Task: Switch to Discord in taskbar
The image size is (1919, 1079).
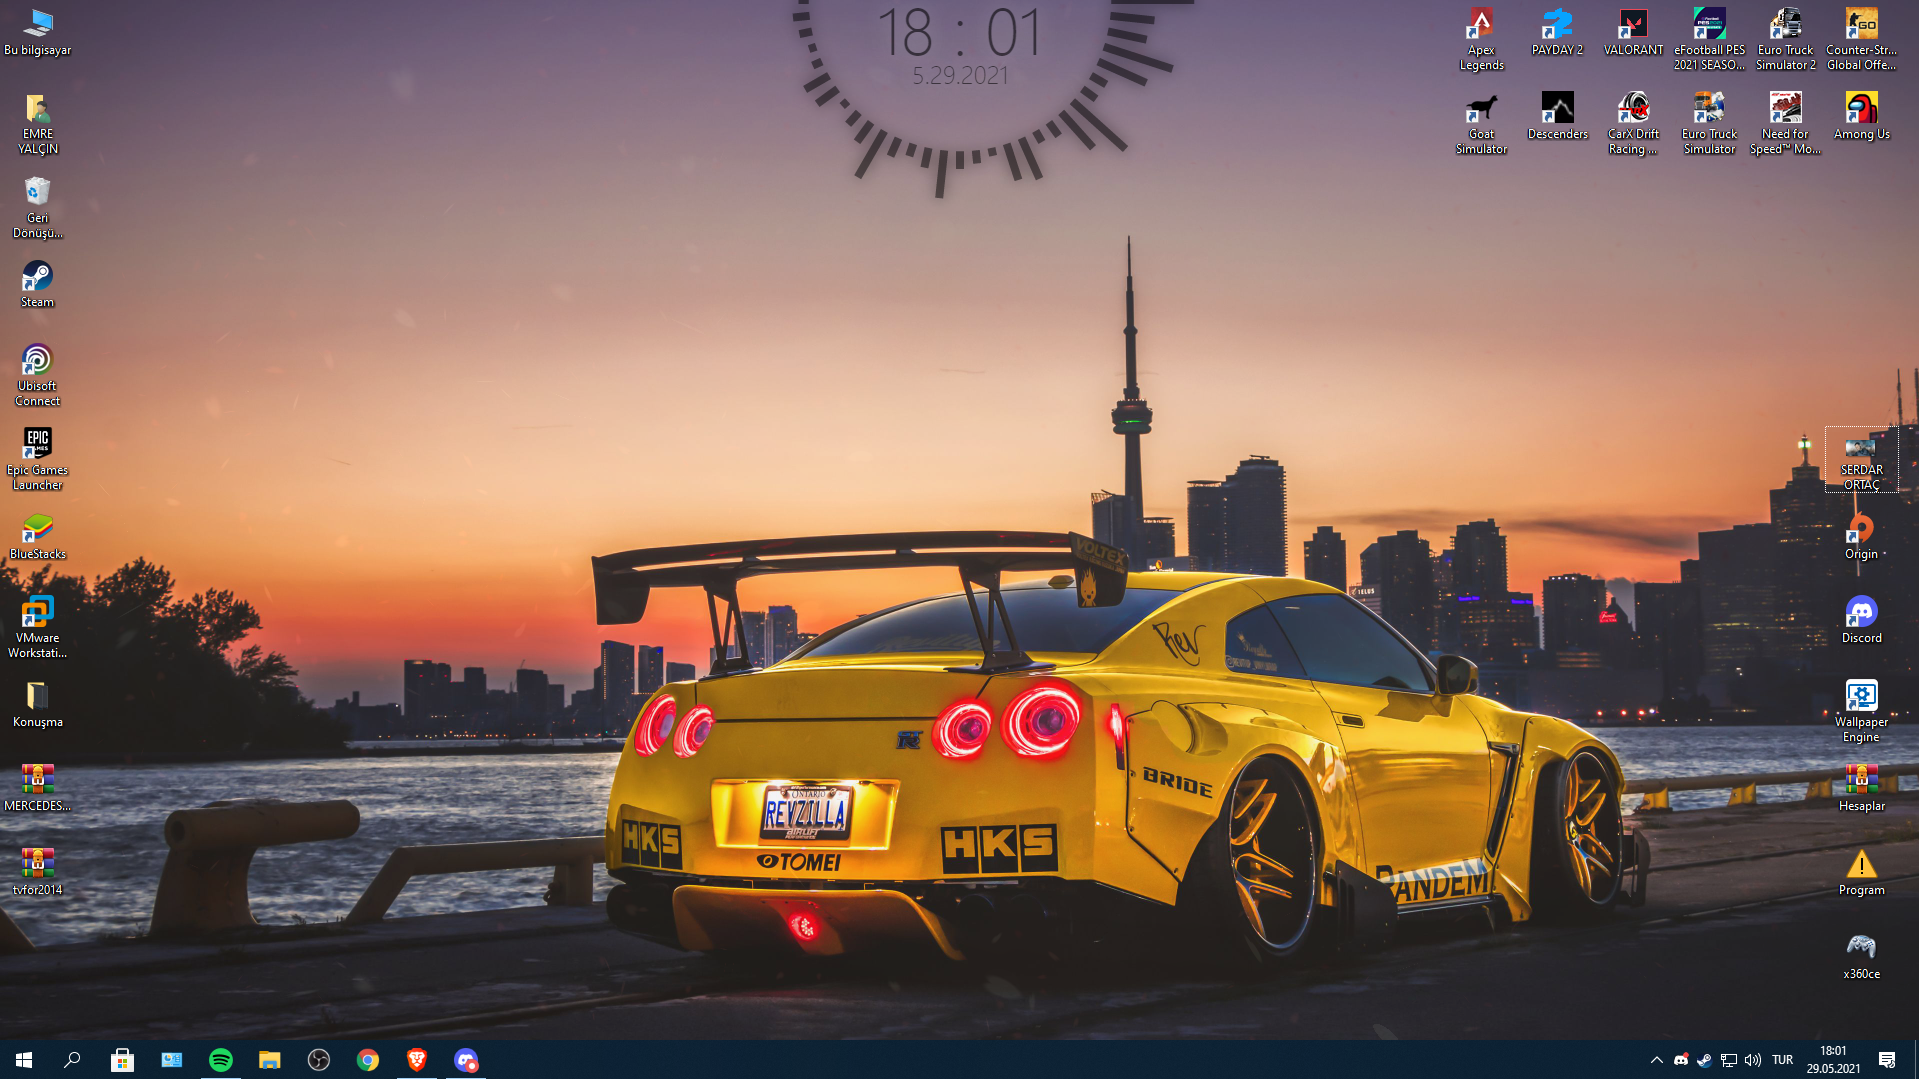Action: (x=465, y=1059)
